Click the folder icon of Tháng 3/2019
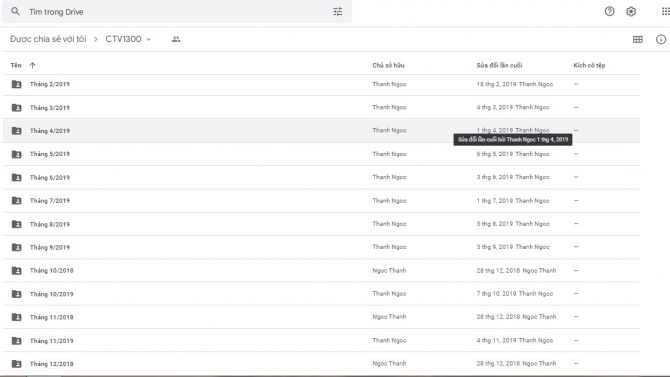 click(16, 107)
